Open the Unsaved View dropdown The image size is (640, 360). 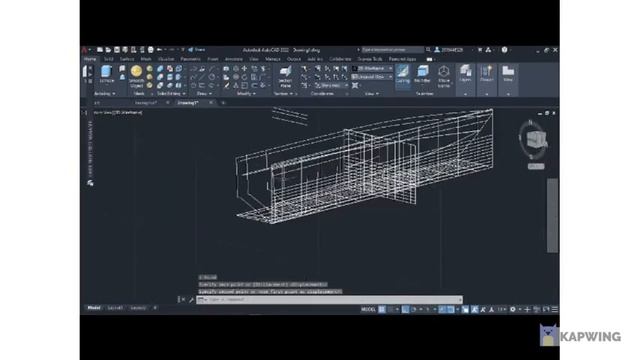tap(372, 77)
